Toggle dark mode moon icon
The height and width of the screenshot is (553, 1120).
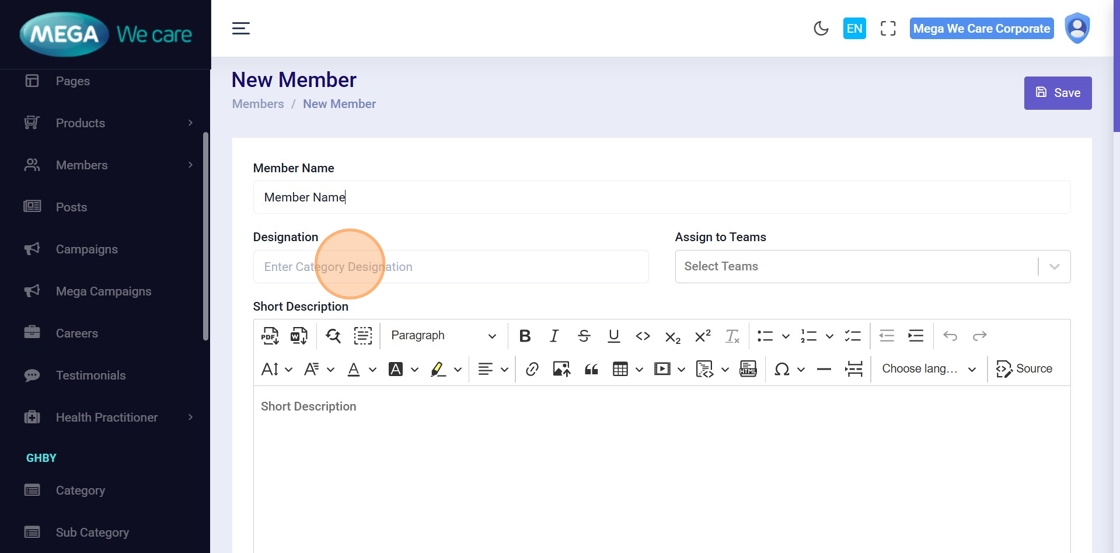coord(821,29)
